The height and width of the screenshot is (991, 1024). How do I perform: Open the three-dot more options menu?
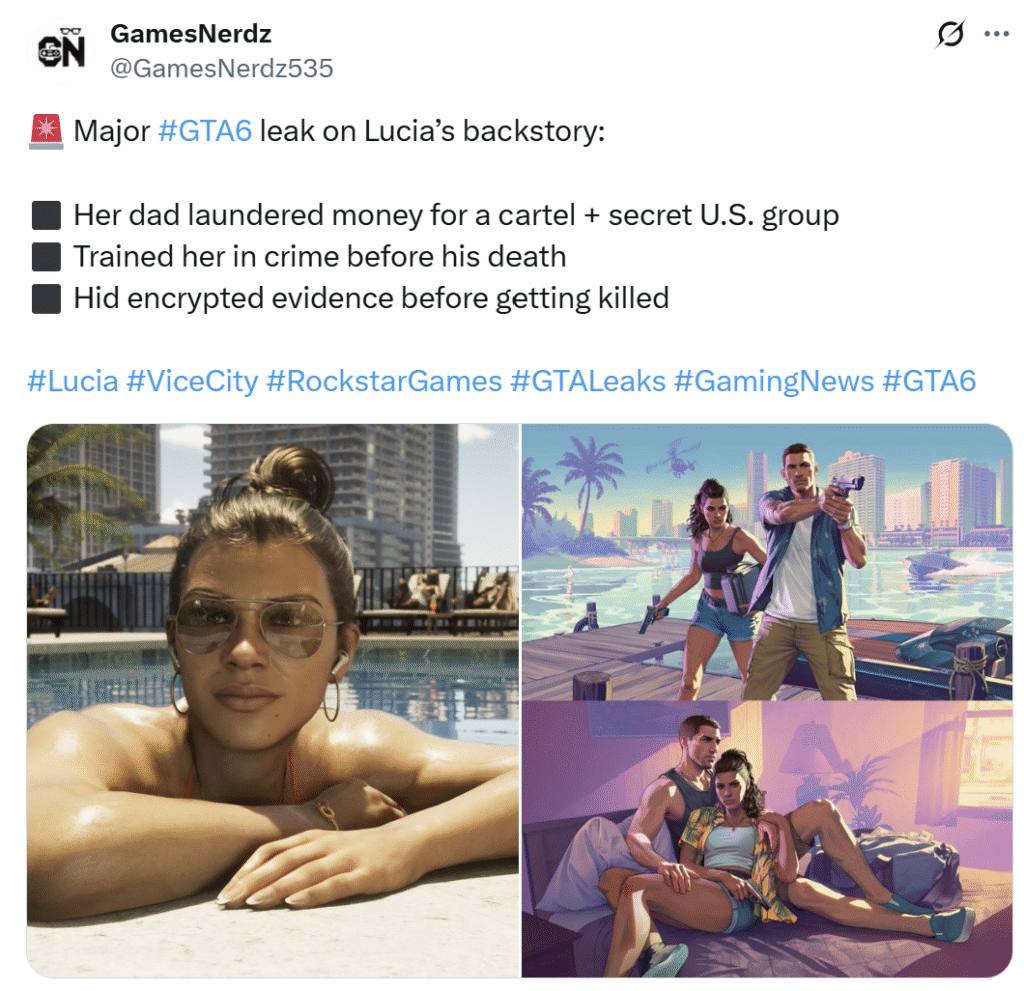pyautogui.click(x=997, y=34)
